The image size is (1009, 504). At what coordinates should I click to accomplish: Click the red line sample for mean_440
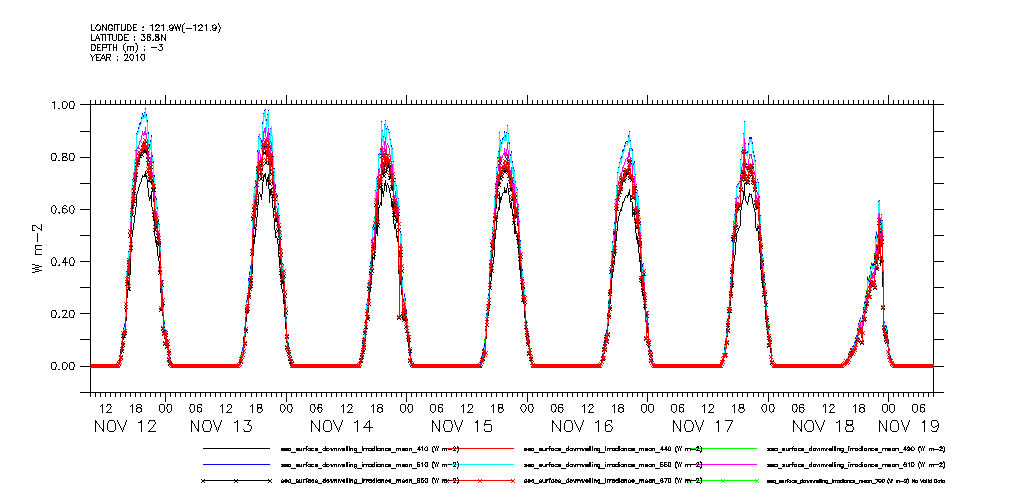[x=479, y=447]
